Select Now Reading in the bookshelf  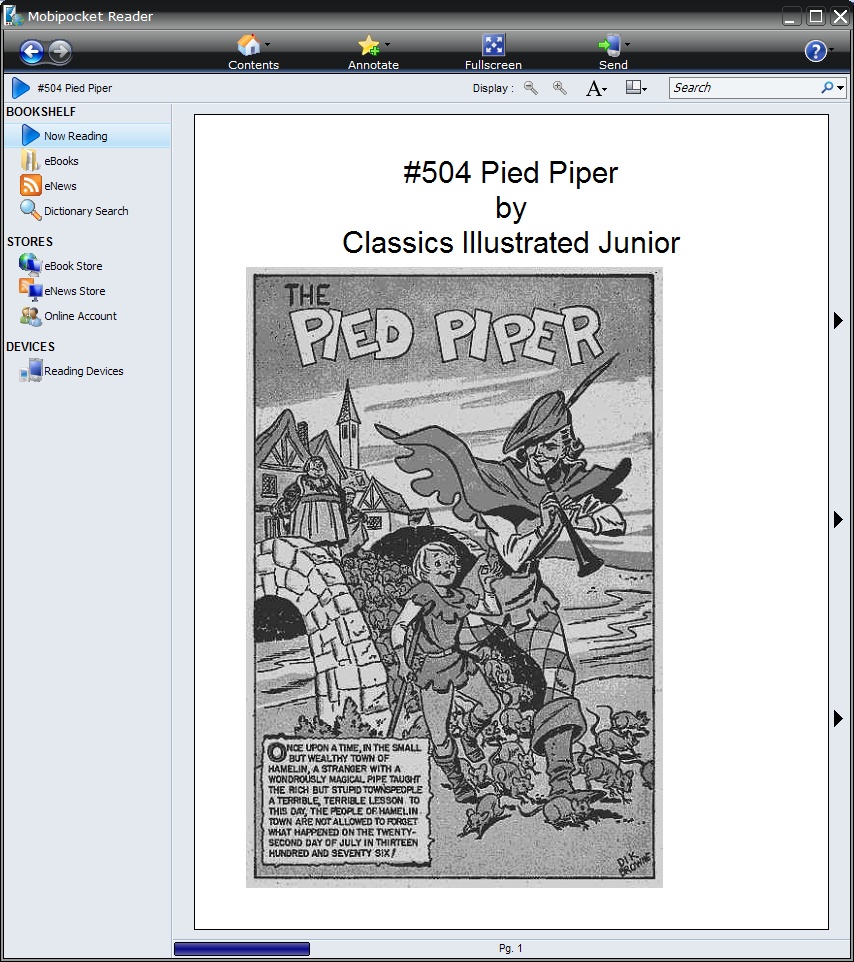[x=88, y=136]
